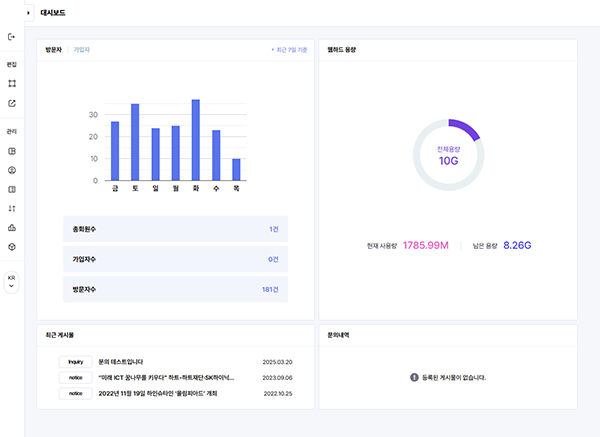Click the 1건 total member value
Screen dimensions: 600x437
pyautogui.click(x=274, y=229)
